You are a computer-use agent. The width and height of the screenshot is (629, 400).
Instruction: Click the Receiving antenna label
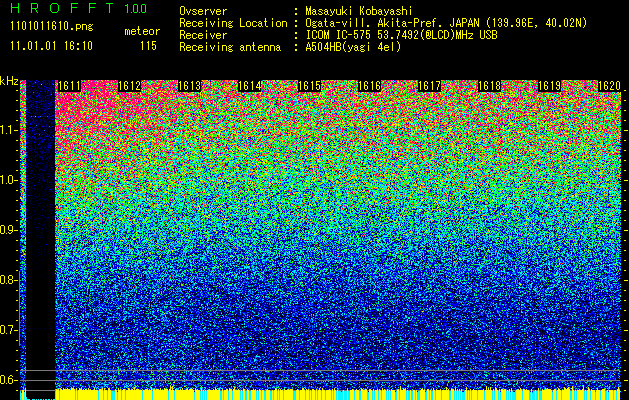pyautogui.click(x=230, y=47)
